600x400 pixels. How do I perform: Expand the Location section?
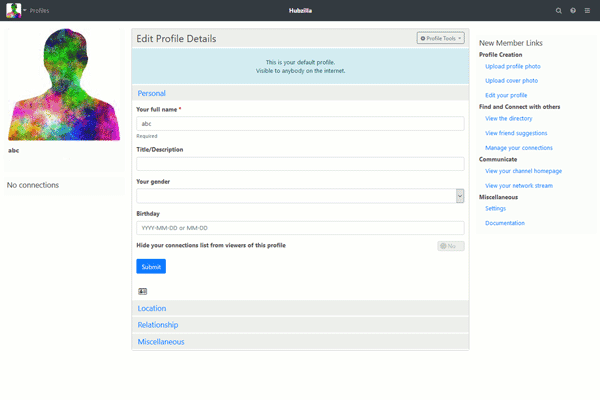coord(152,309)
